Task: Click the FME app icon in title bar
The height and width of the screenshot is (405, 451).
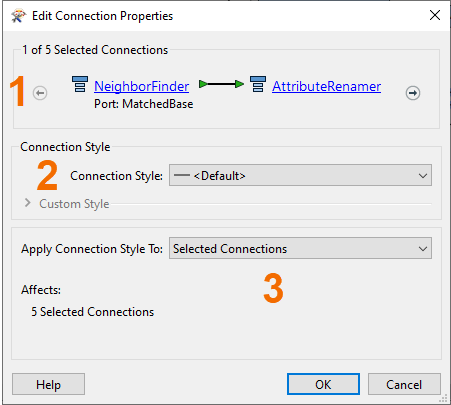Action: click(18, 15)
